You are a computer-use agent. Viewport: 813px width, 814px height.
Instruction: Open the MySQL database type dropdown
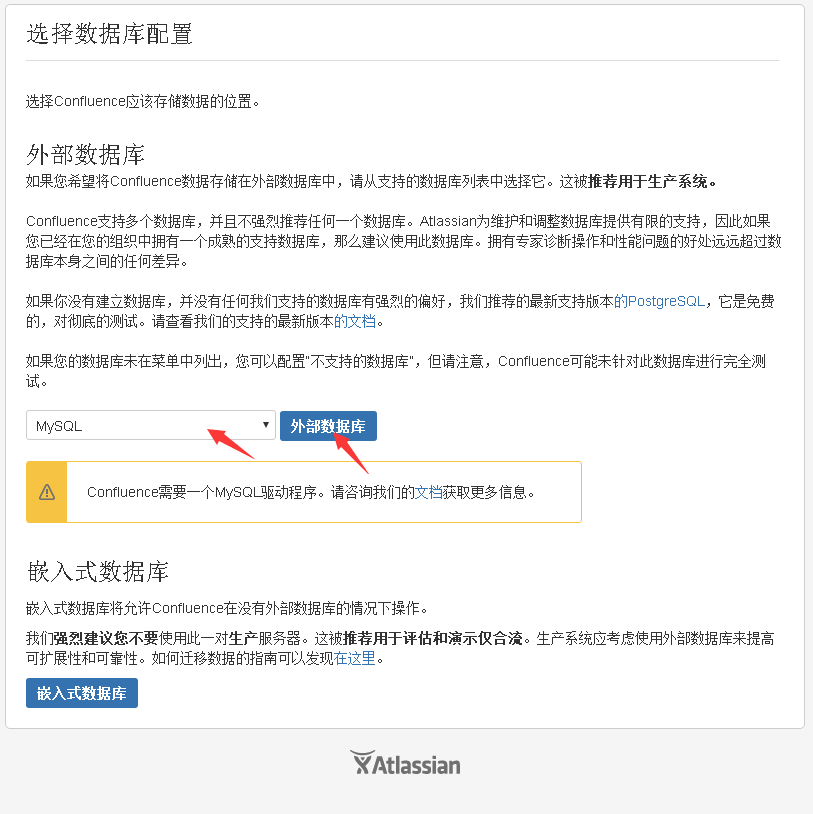[x=151, y=426]
